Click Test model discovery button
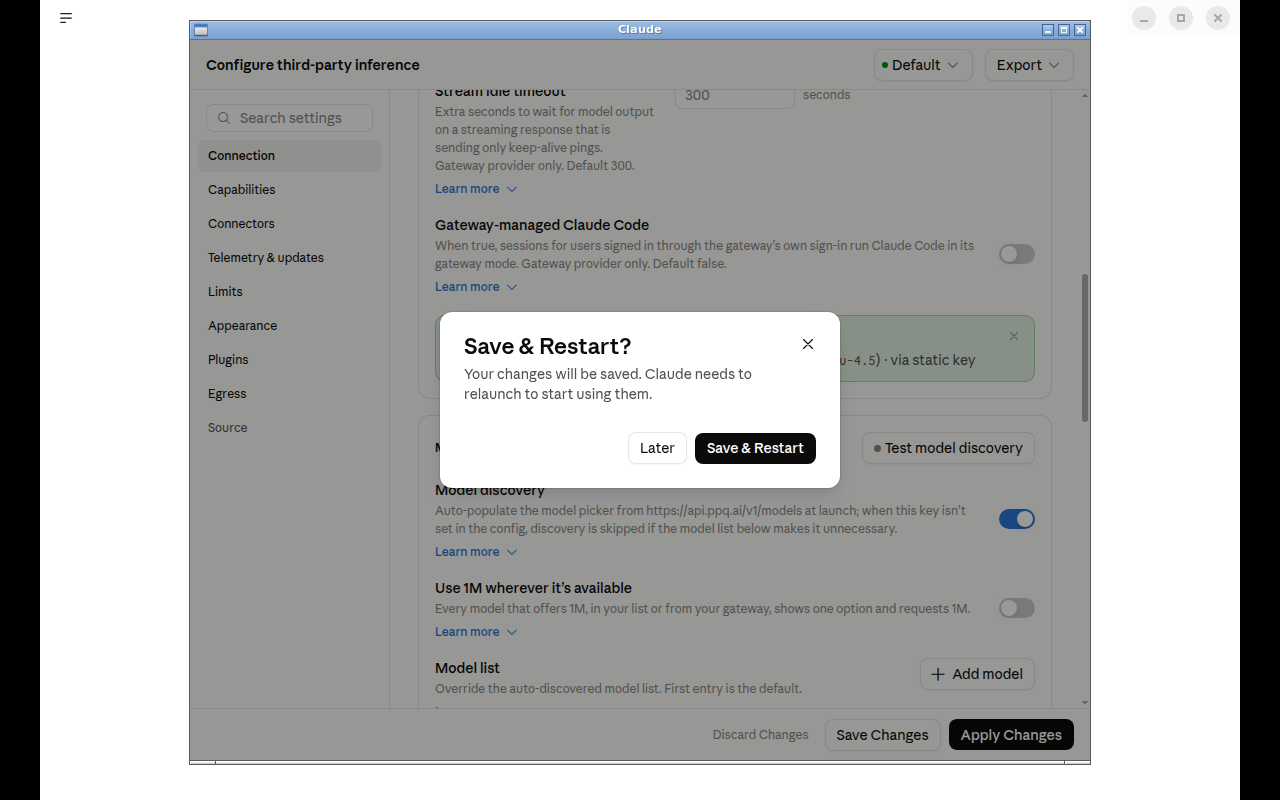1280x800 pixels. (x=948, y=448)
